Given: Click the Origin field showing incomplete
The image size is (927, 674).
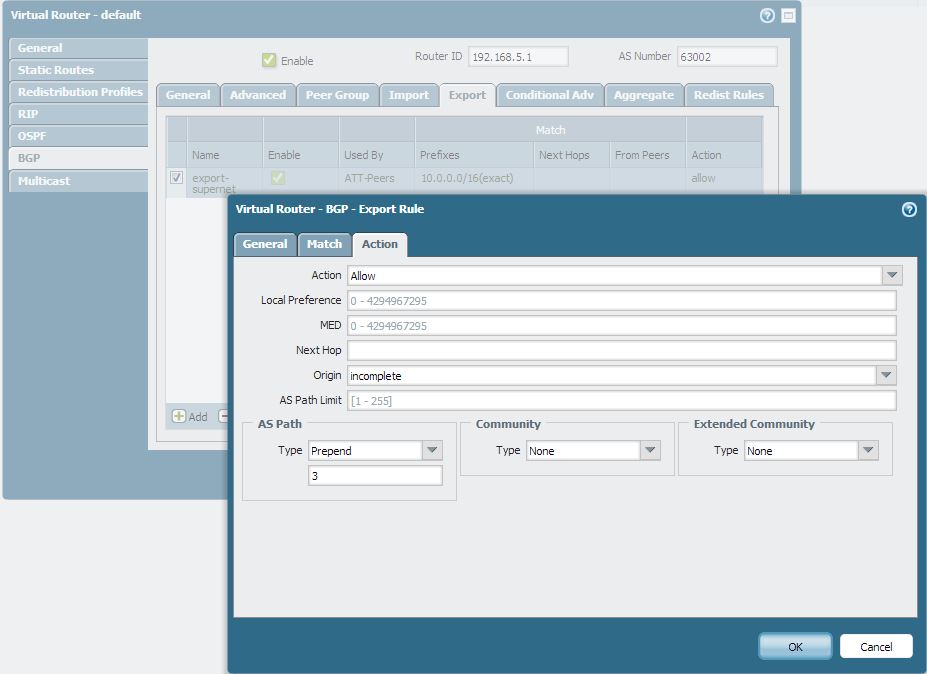Looking at the screenshot, I should tap(612, 375).
